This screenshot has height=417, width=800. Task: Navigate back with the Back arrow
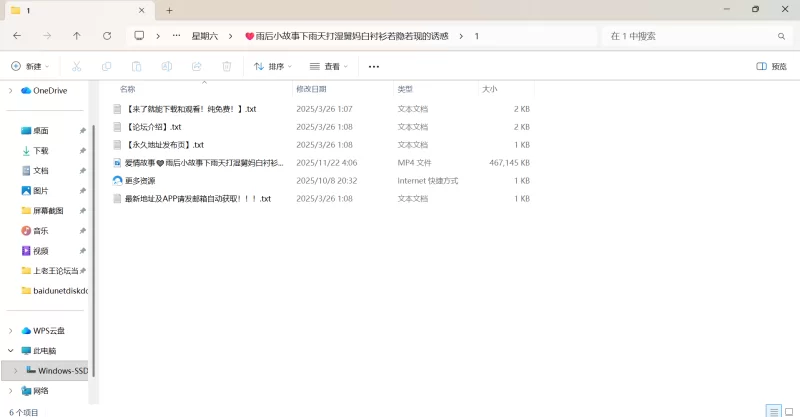[17, 35]
